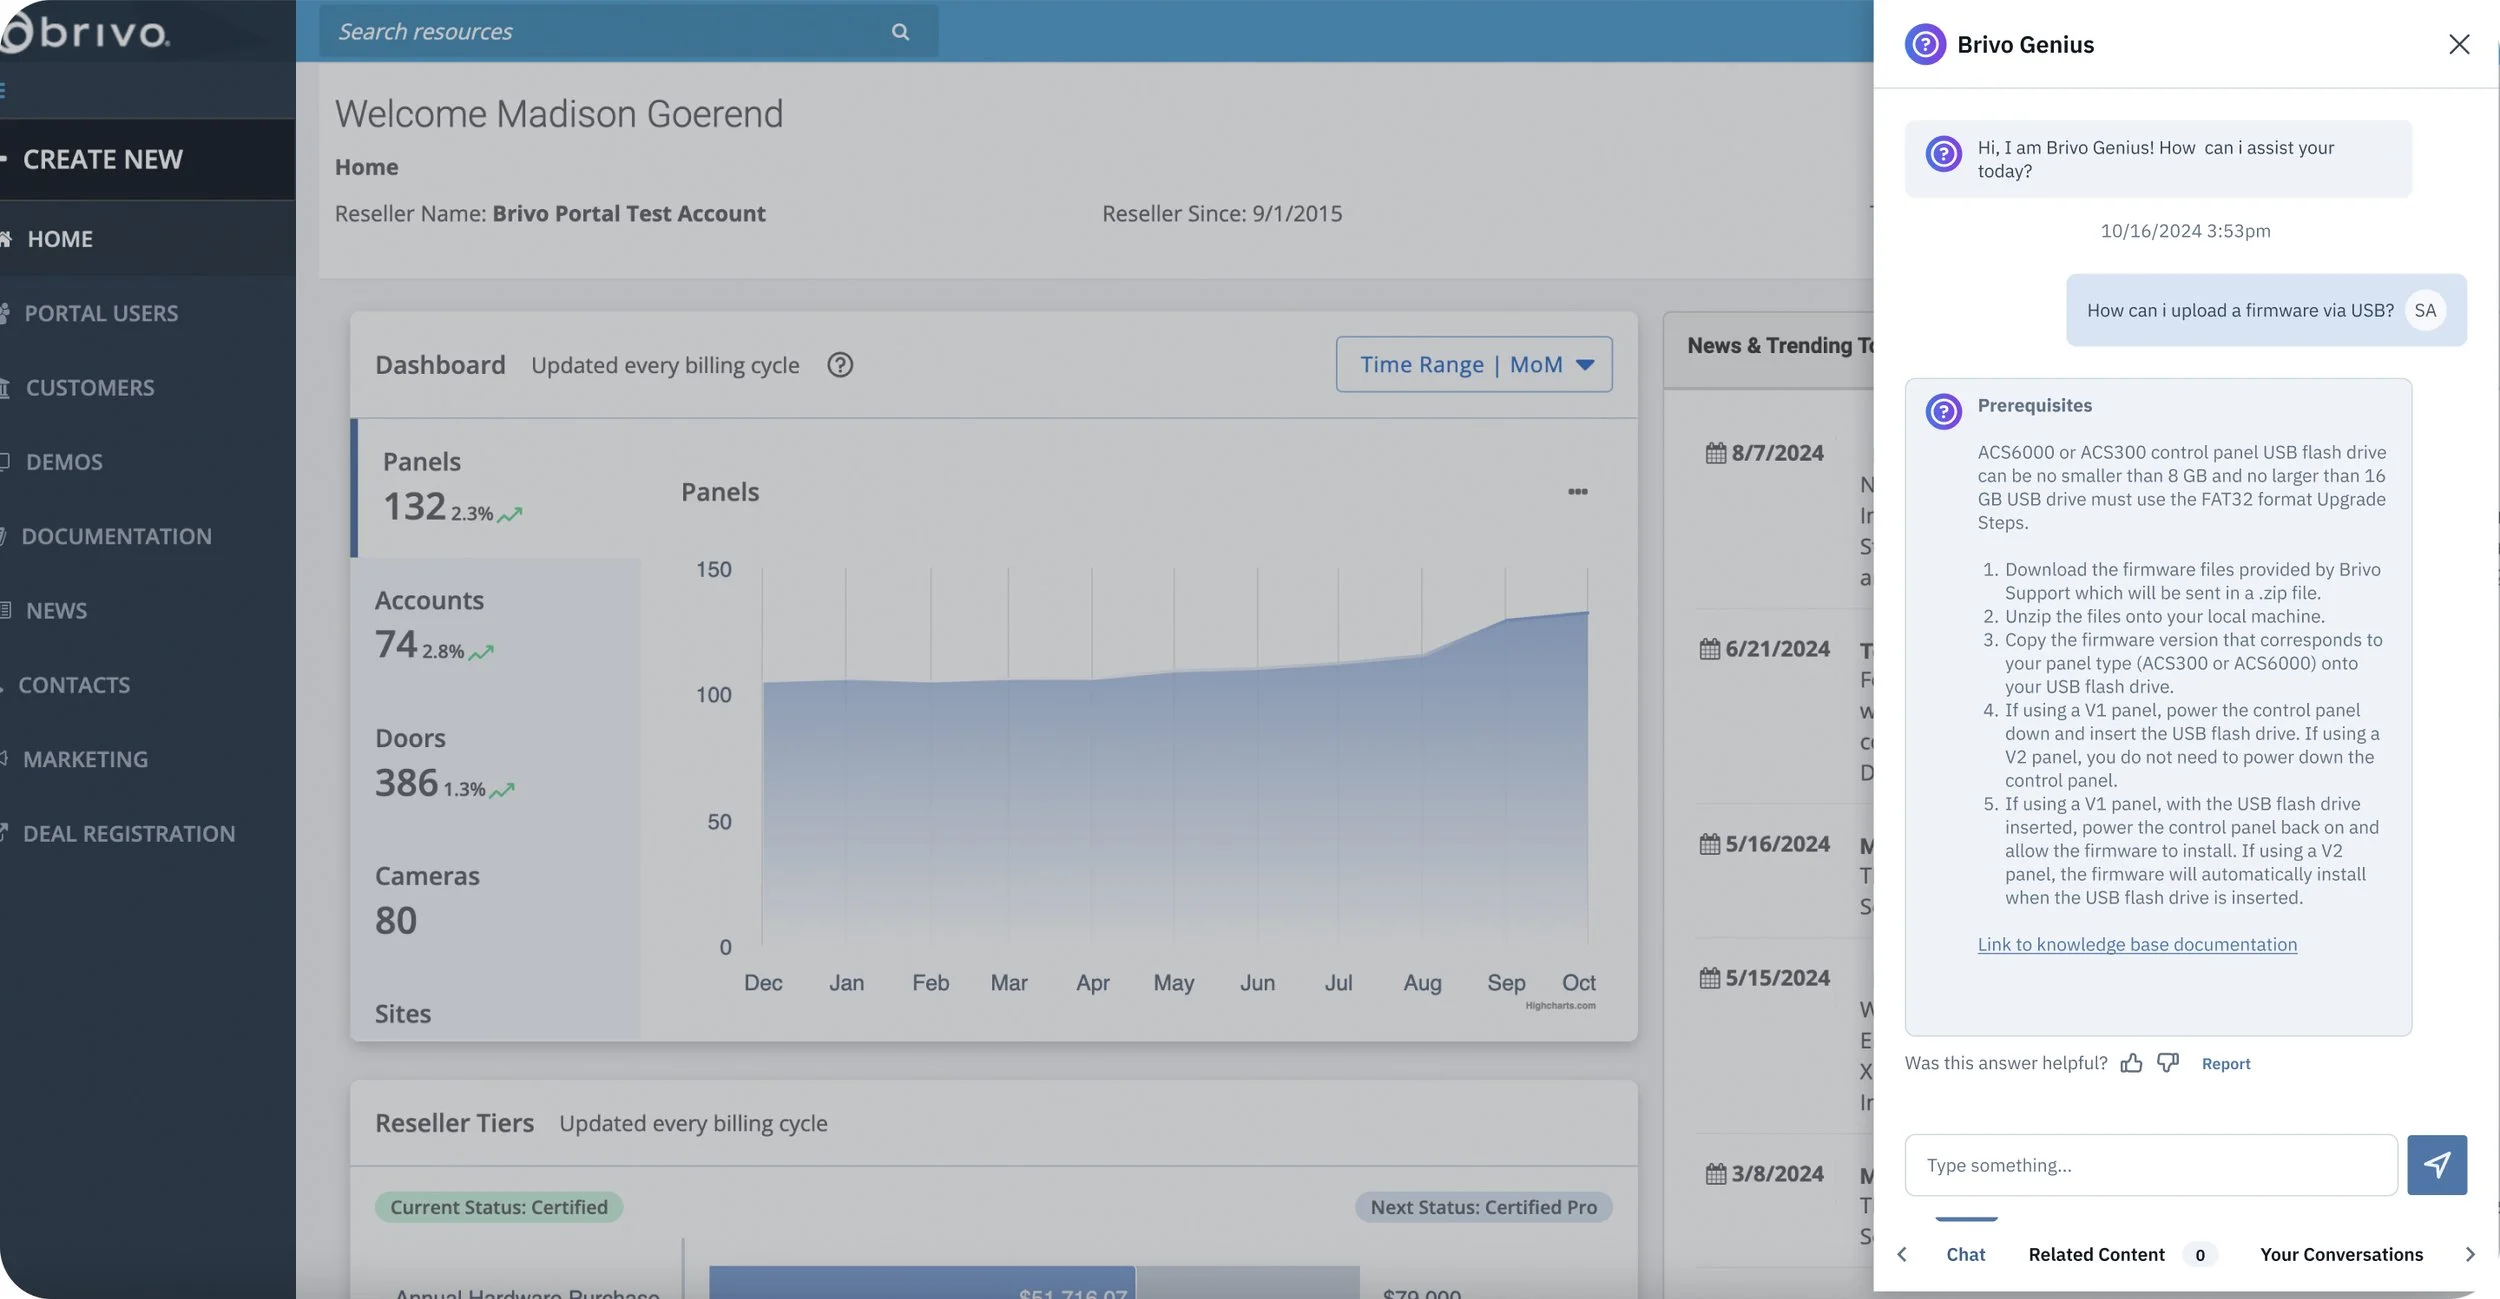
Task: Switch to Related Content tab
Action: coord(2096,1254)
